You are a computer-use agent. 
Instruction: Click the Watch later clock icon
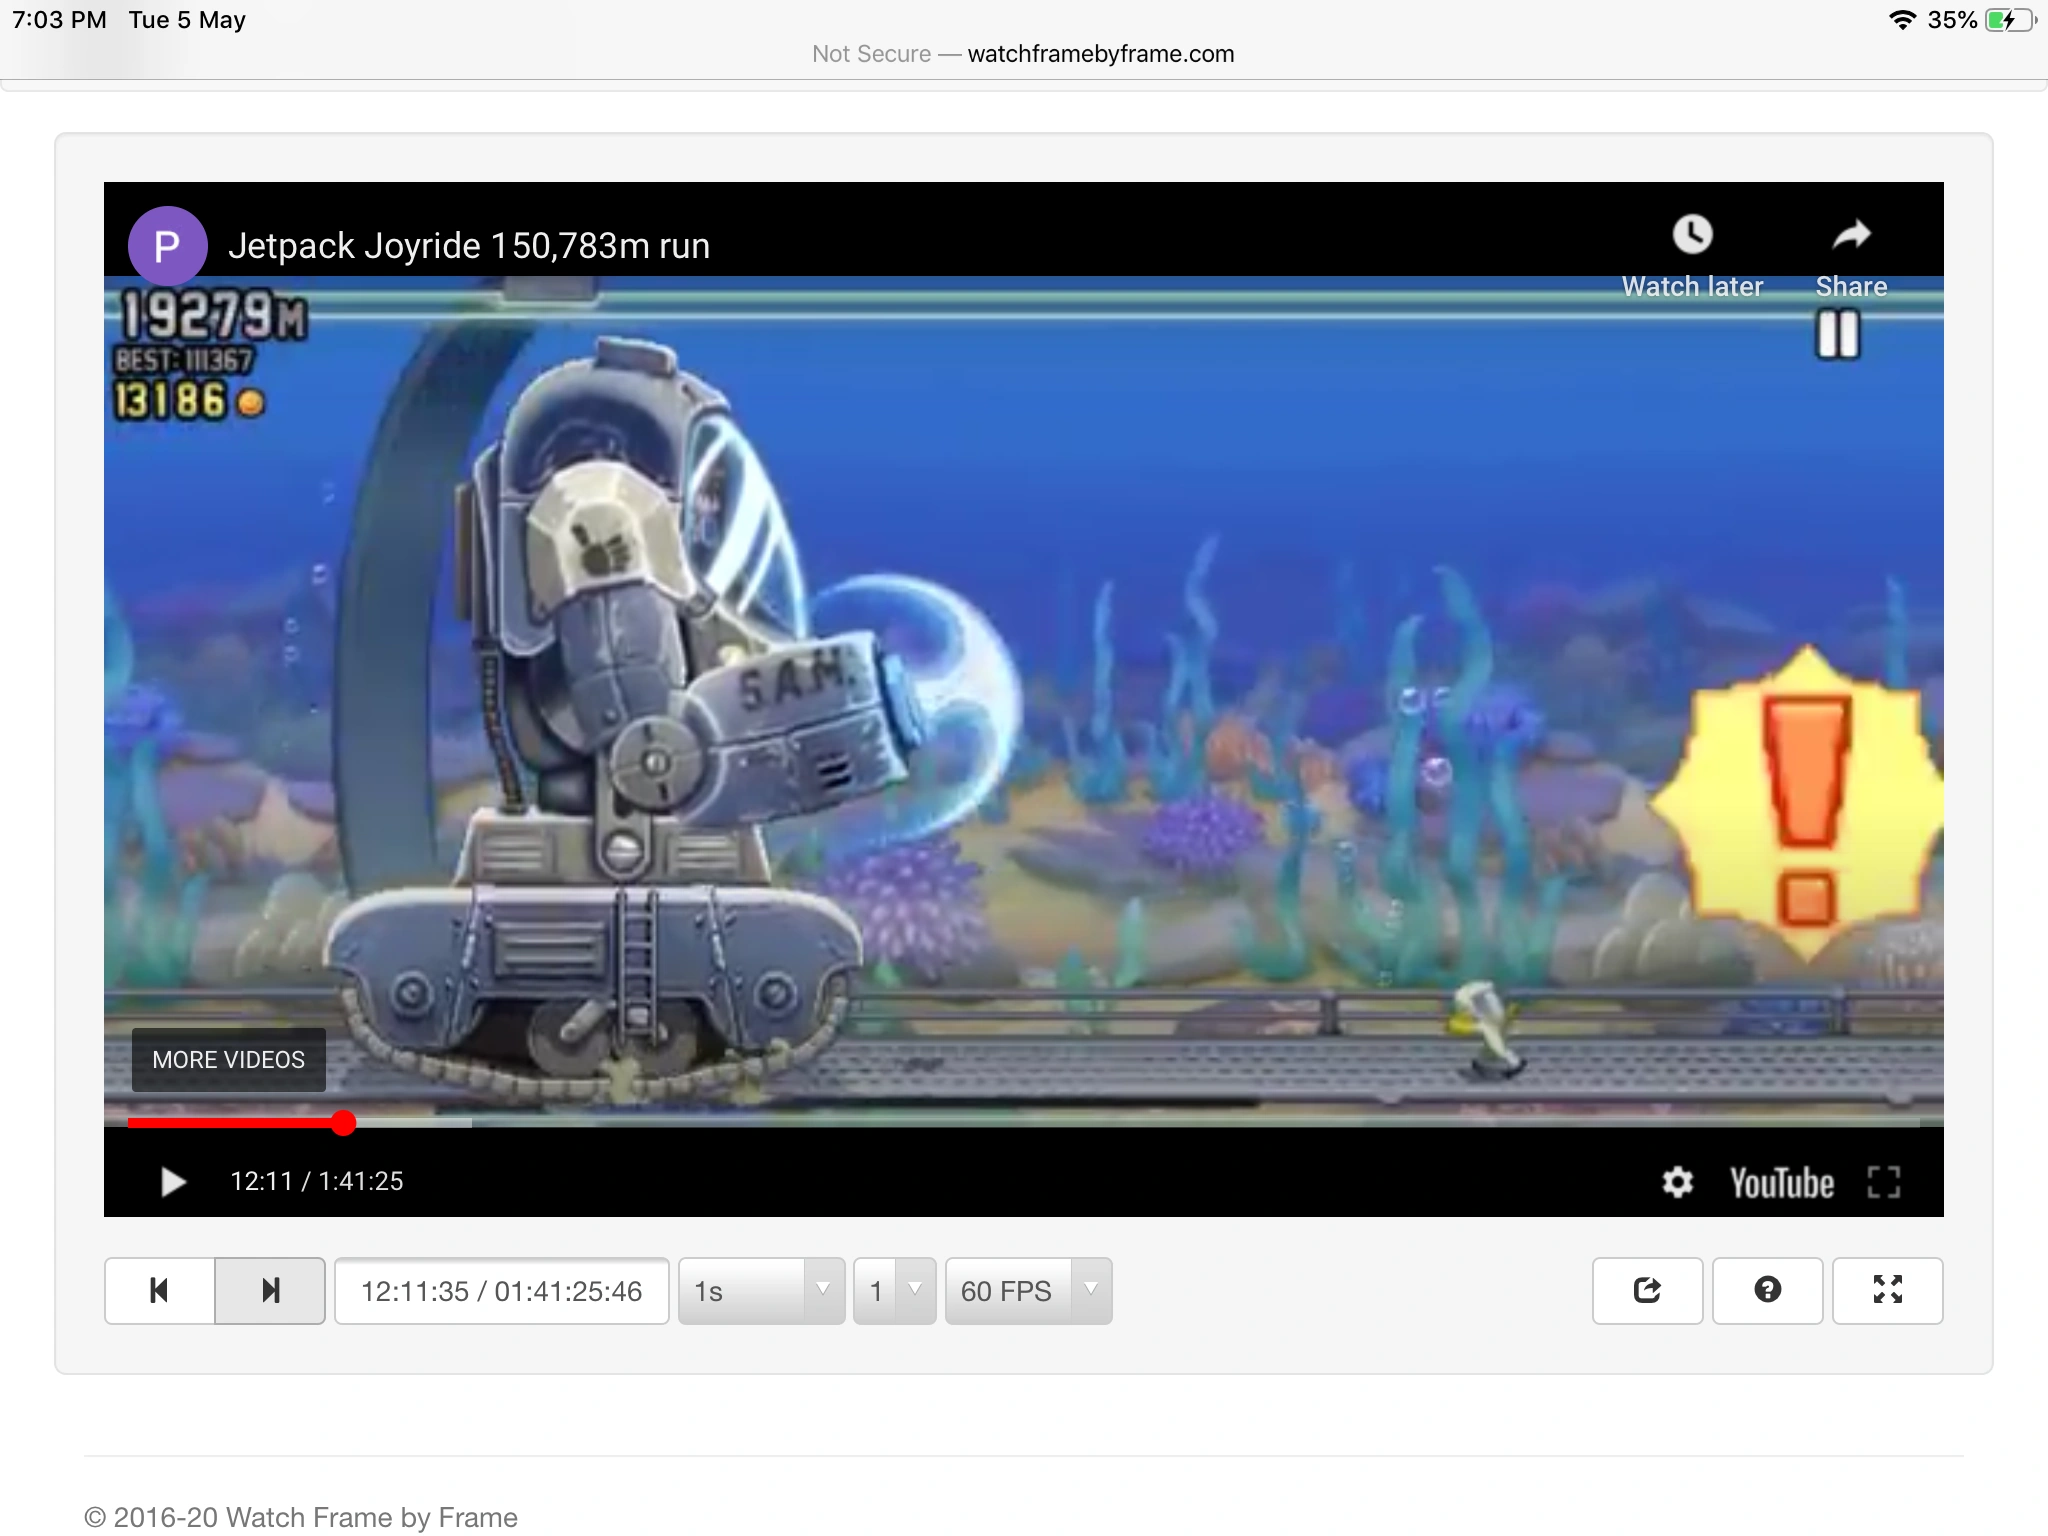tap(1692, 236)
